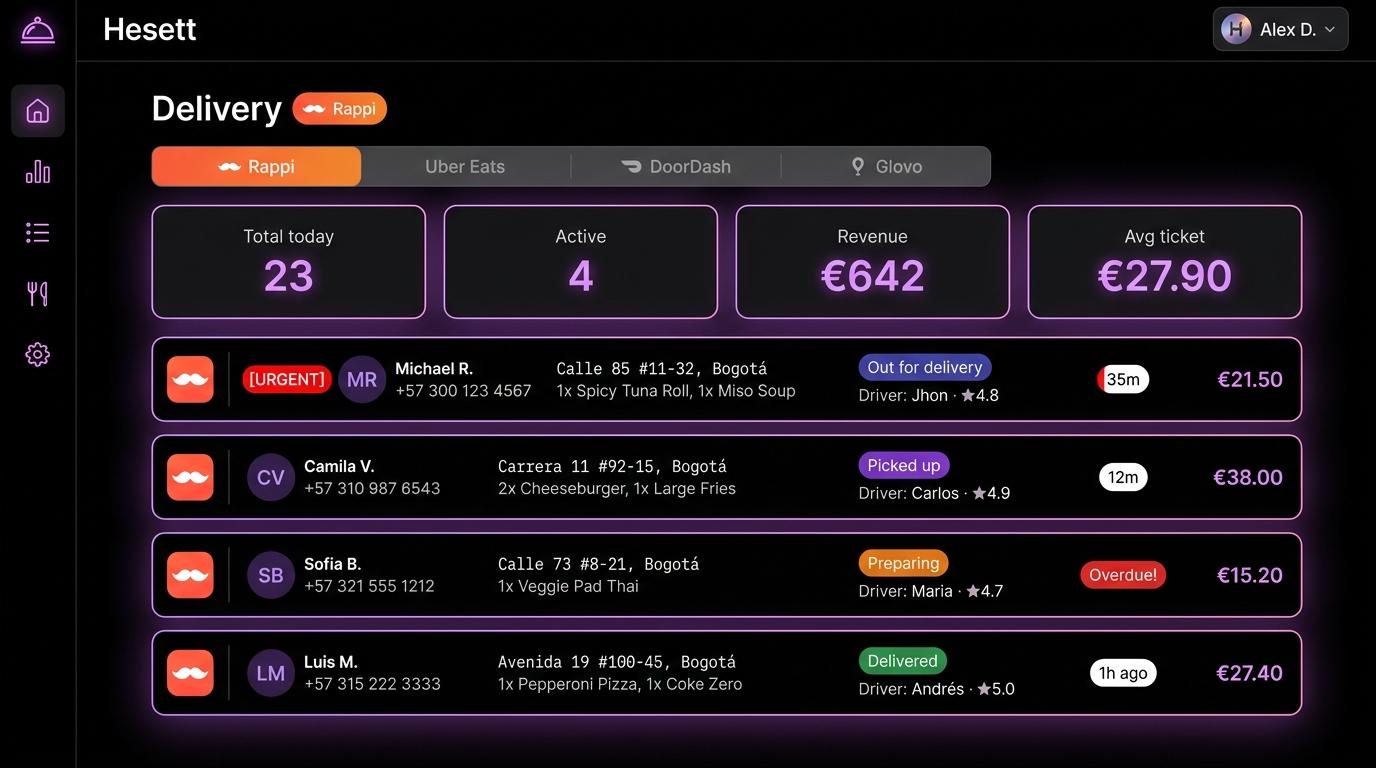Screen dimensions: 1376x768
Task: Open the Revenue stat card
Action: 873,262
